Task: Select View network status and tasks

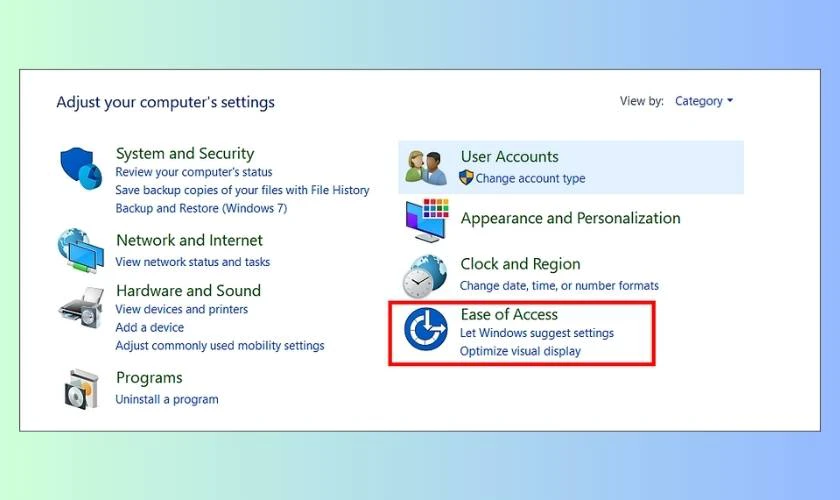Action: pyautogui.click(x=192, y=262)
